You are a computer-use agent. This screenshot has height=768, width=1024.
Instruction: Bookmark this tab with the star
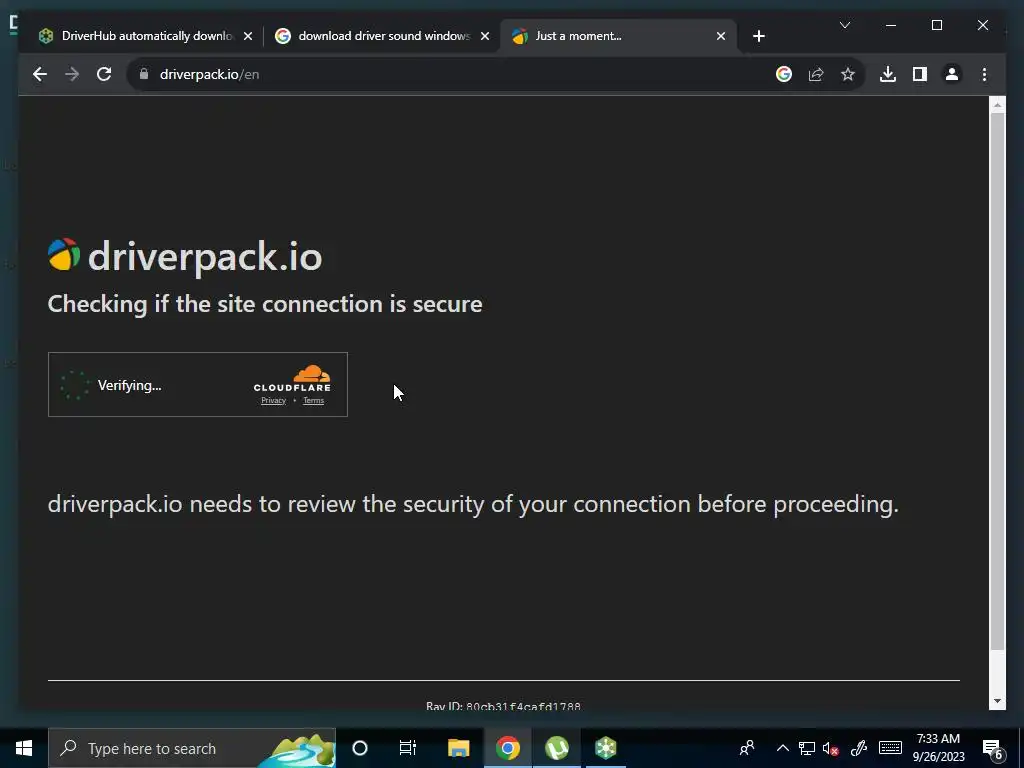(x=848, y=74)
